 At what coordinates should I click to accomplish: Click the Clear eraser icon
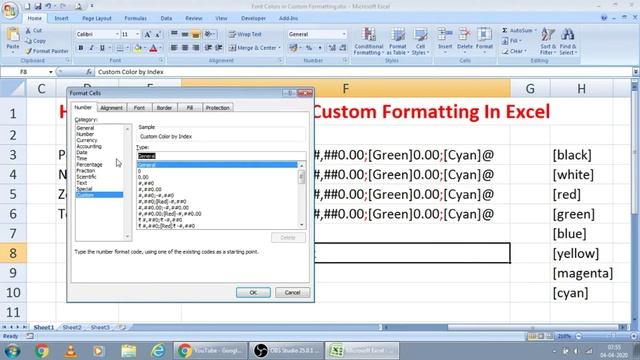pyautogui.click(x=505, y=51)
